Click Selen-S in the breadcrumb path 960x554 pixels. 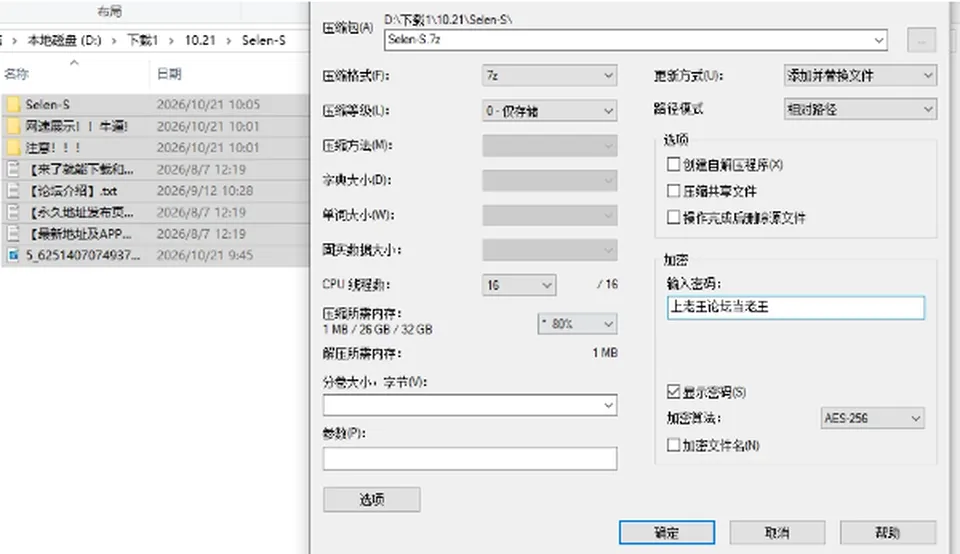[x=263, y=40]
